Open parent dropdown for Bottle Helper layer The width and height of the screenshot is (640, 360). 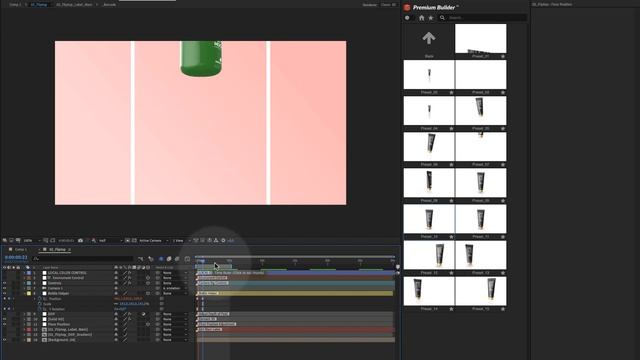(175, 293)
